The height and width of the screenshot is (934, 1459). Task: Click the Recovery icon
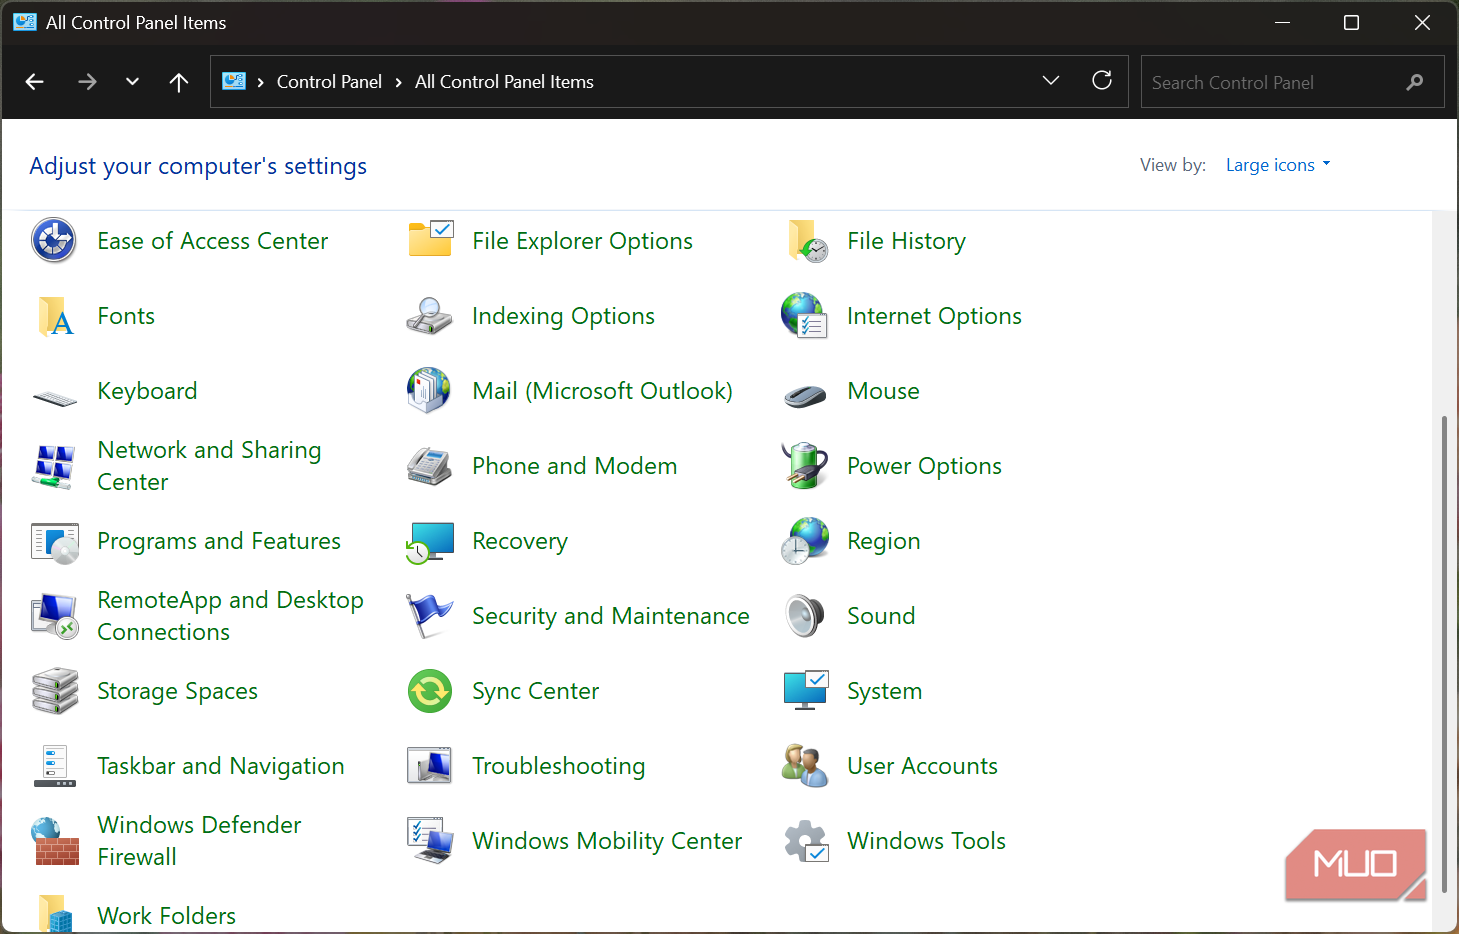click(x=430, y=541)
